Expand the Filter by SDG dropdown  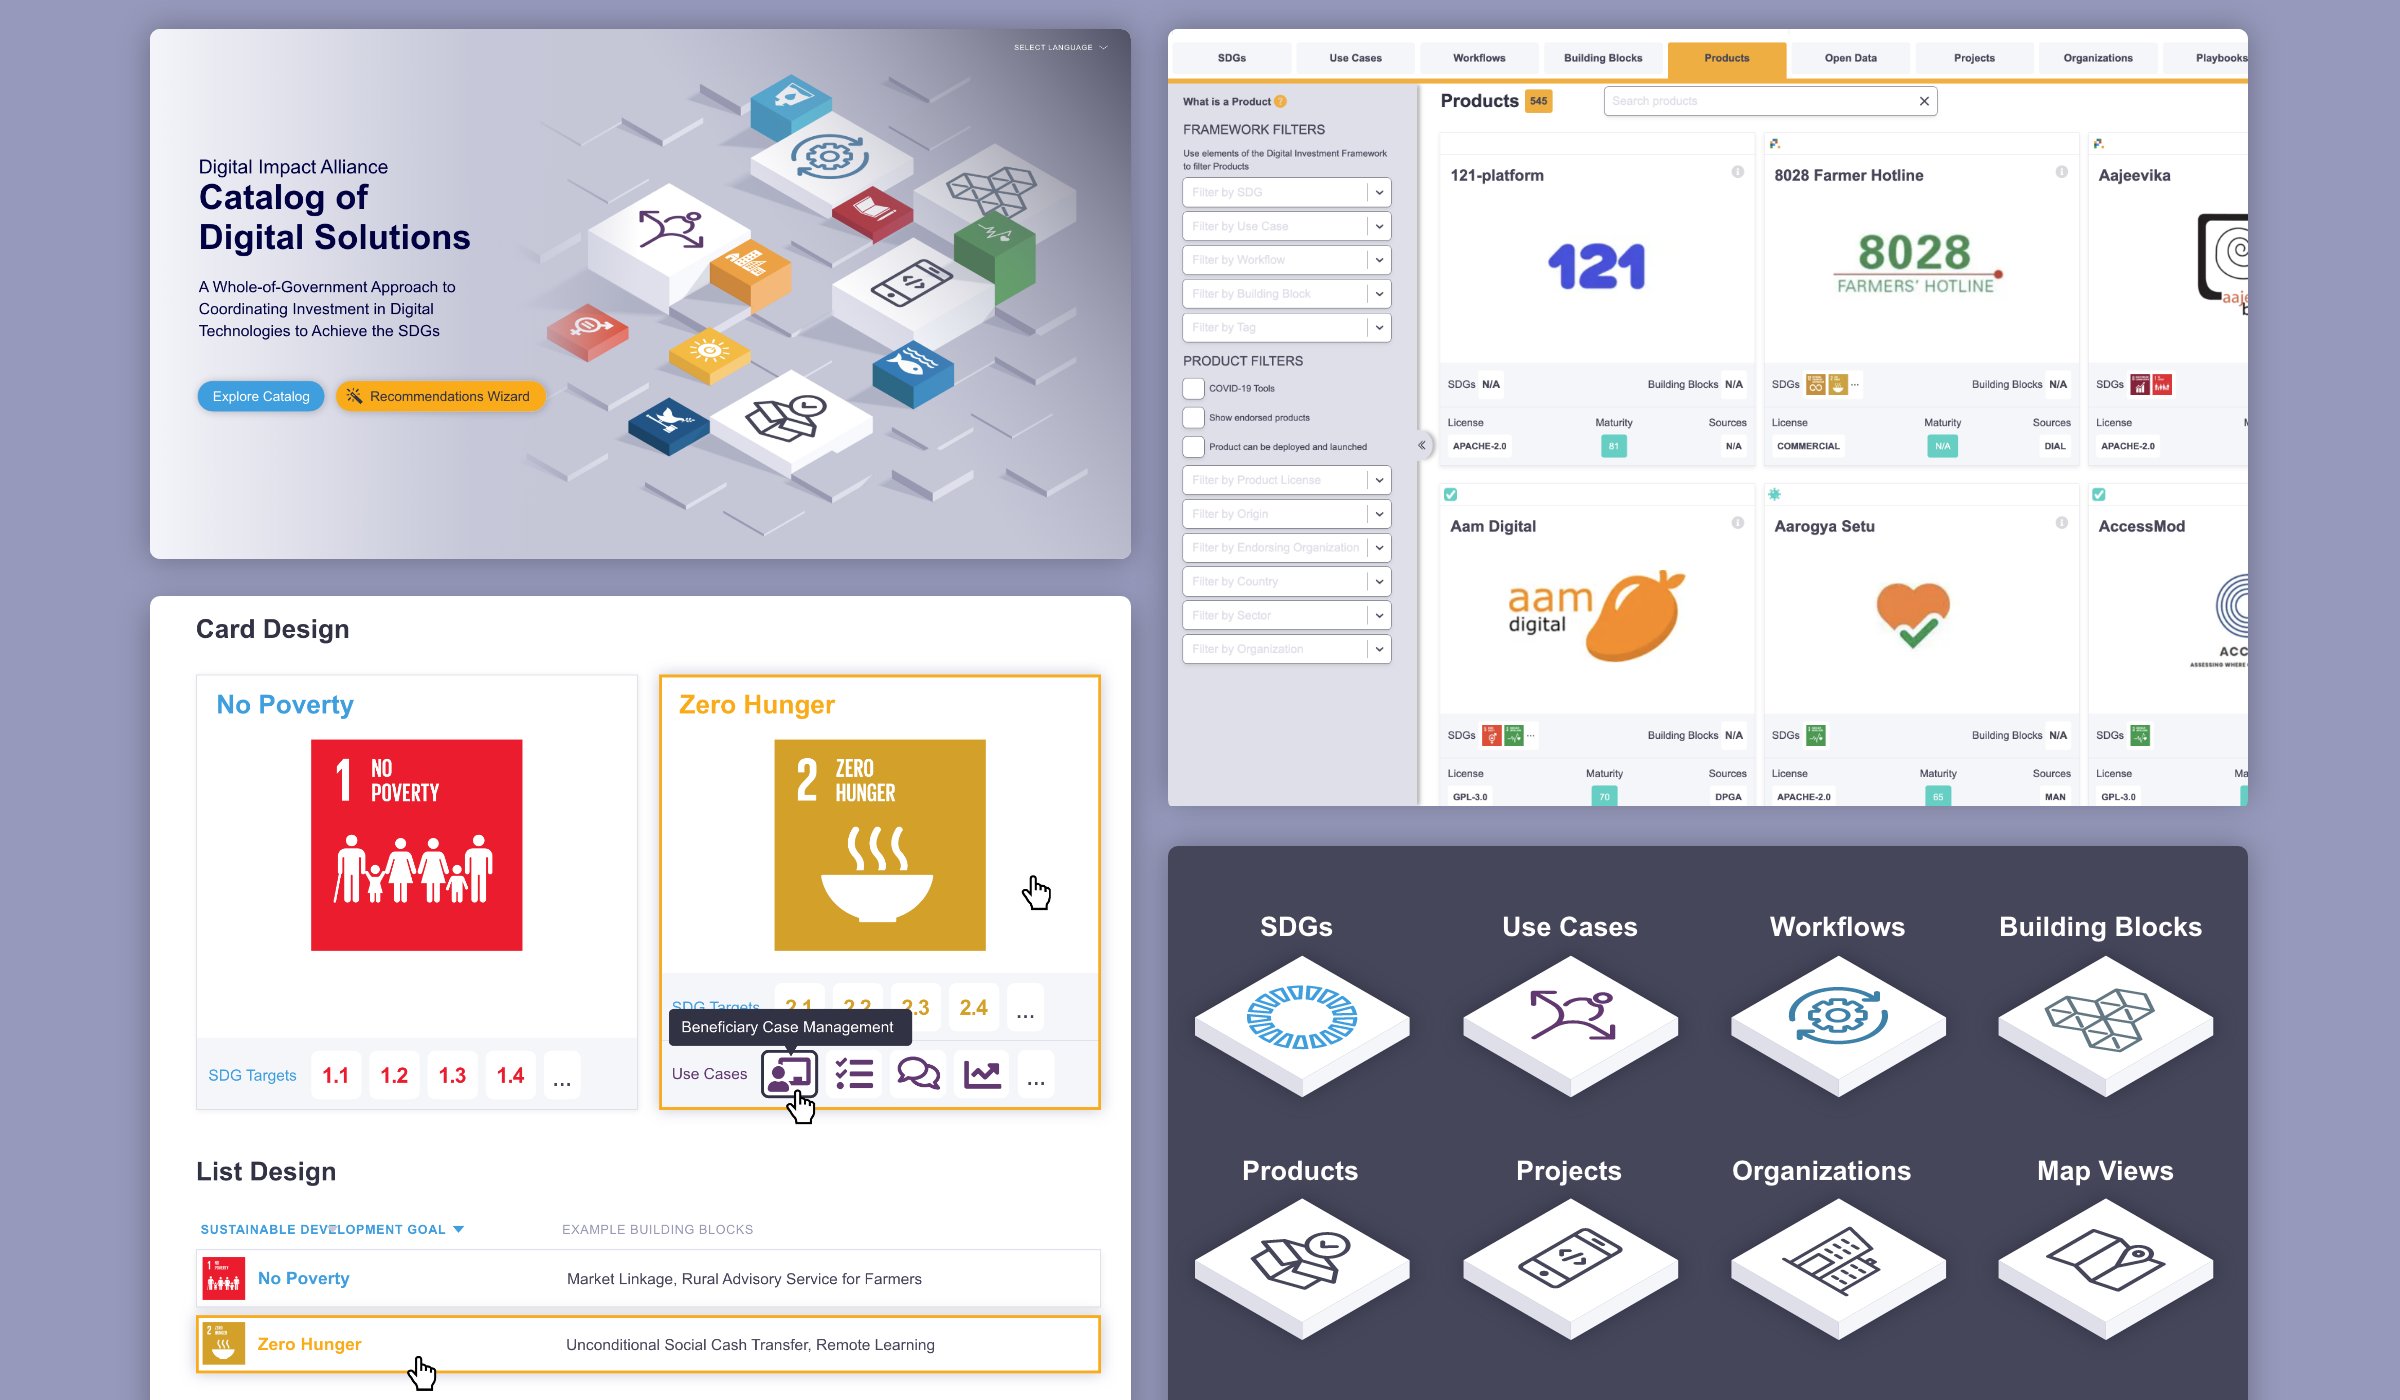pyautogui.click(x=1380, y=192)
